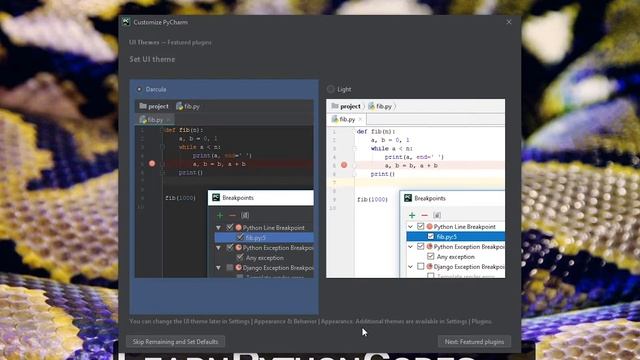The image size is (640, 360).
Task: Close the Customize PyCharm dialog
Action: 509,22
